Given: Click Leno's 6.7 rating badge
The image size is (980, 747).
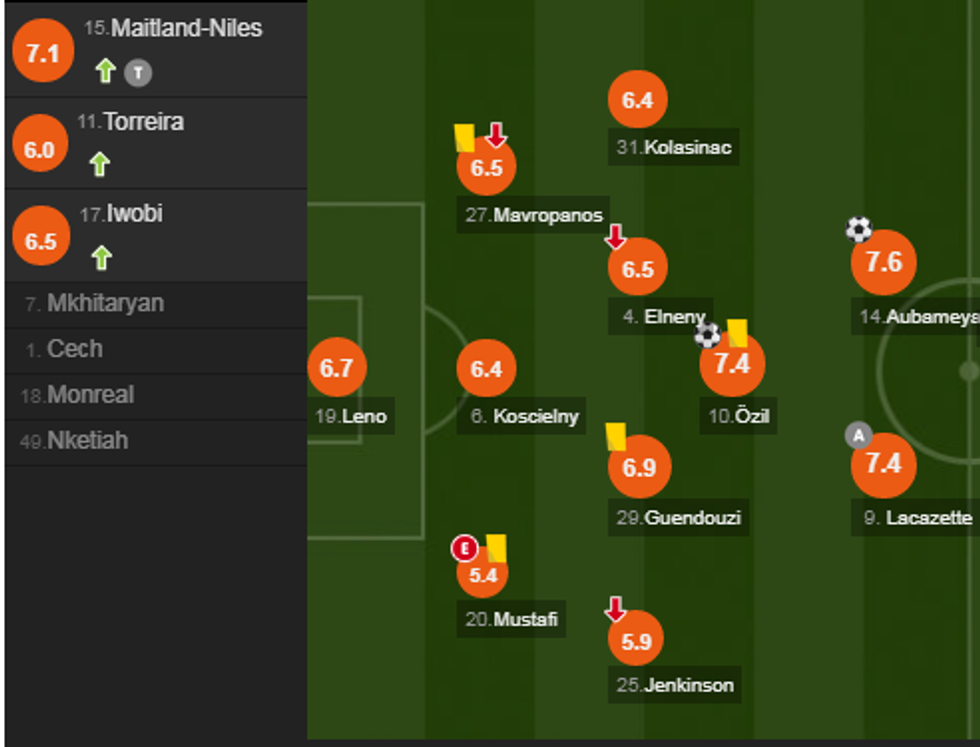Looking at the screenshot, I should pos(337,368).
